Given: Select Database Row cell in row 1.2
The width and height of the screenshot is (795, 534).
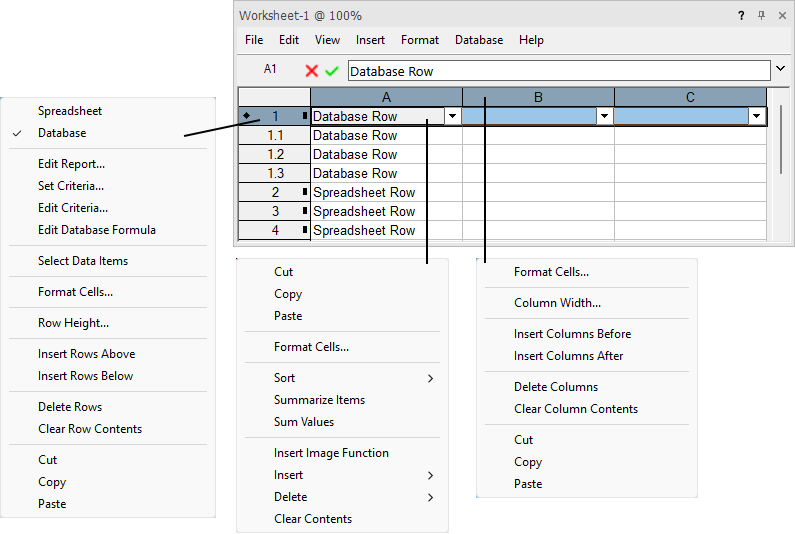Looking at the screenshot, I should coord(386,154).
